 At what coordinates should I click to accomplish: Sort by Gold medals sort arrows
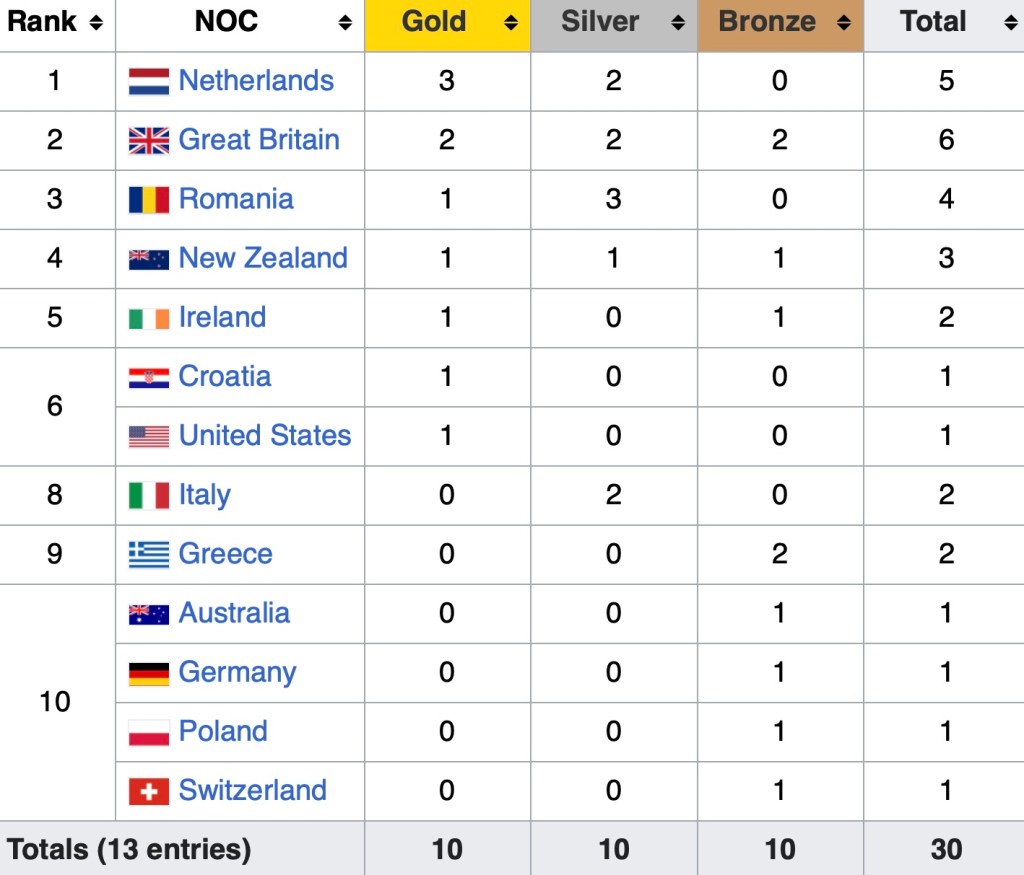click(511, 22)
